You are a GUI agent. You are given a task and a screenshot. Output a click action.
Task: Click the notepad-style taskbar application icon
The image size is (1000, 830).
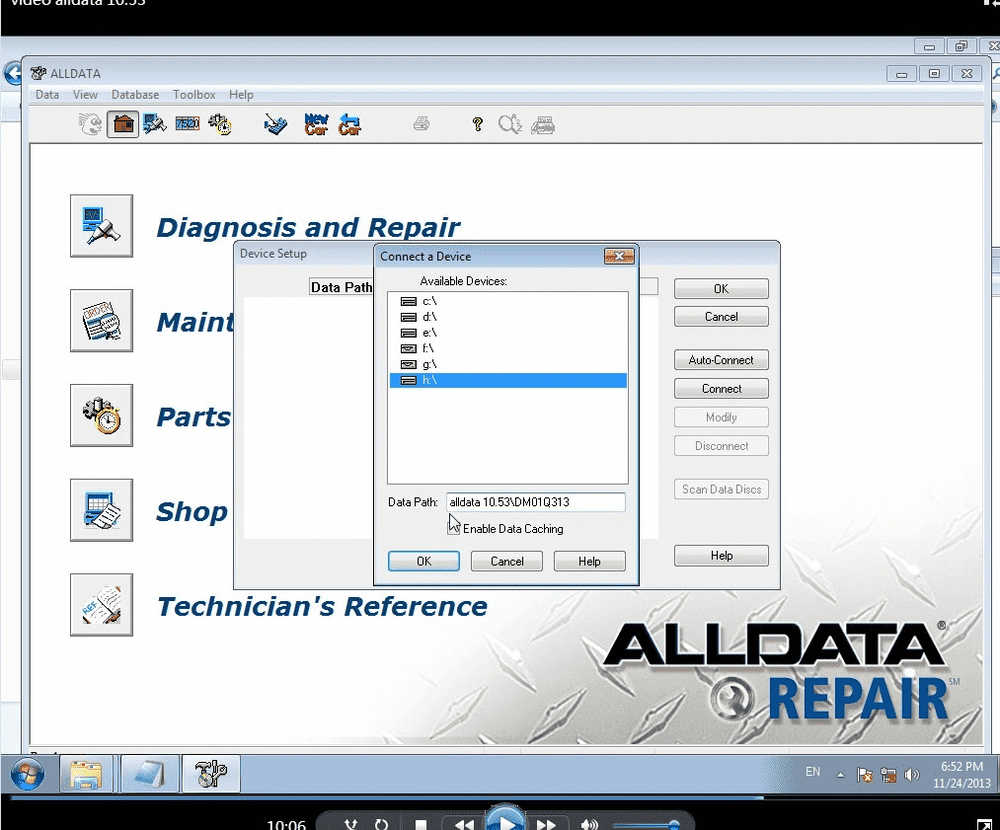pyautogui.click(x=149, y=774)
